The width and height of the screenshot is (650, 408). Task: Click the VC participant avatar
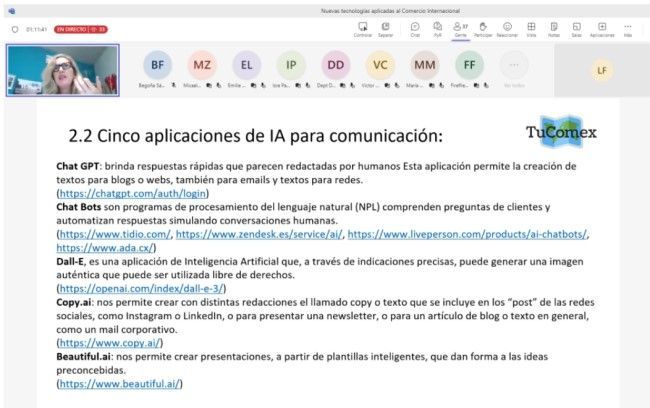pyautogui.click(x=380, y=65)
